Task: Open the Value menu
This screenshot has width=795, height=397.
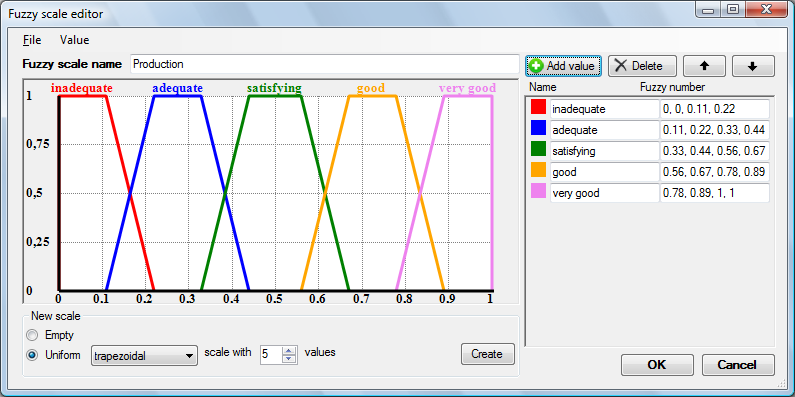Action: pos(75,40)
